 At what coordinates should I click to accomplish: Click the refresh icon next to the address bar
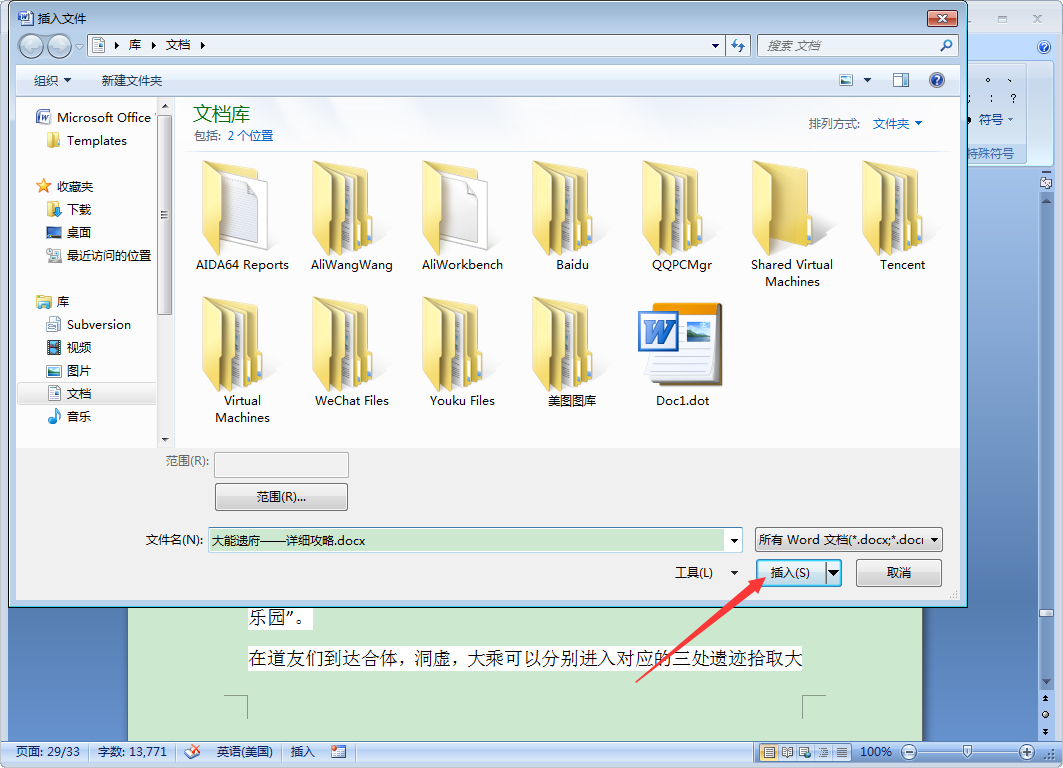pos(737,45)
